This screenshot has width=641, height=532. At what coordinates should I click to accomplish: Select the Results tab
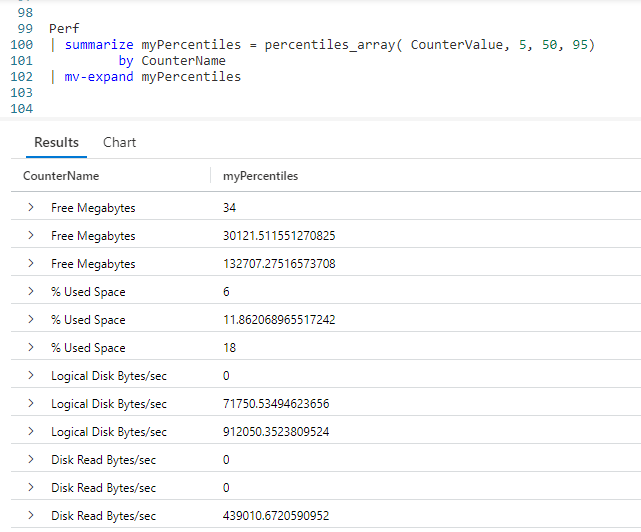tap(56, 142)
